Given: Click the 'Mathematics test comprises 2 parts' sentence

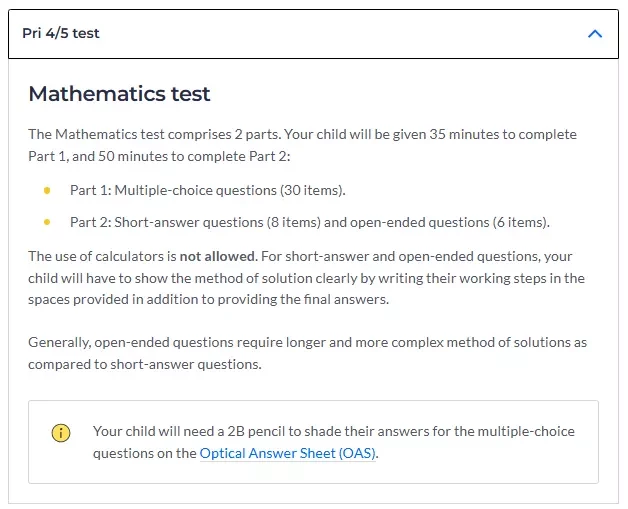Looking at the screenshot, I should (x=154, y=134).
